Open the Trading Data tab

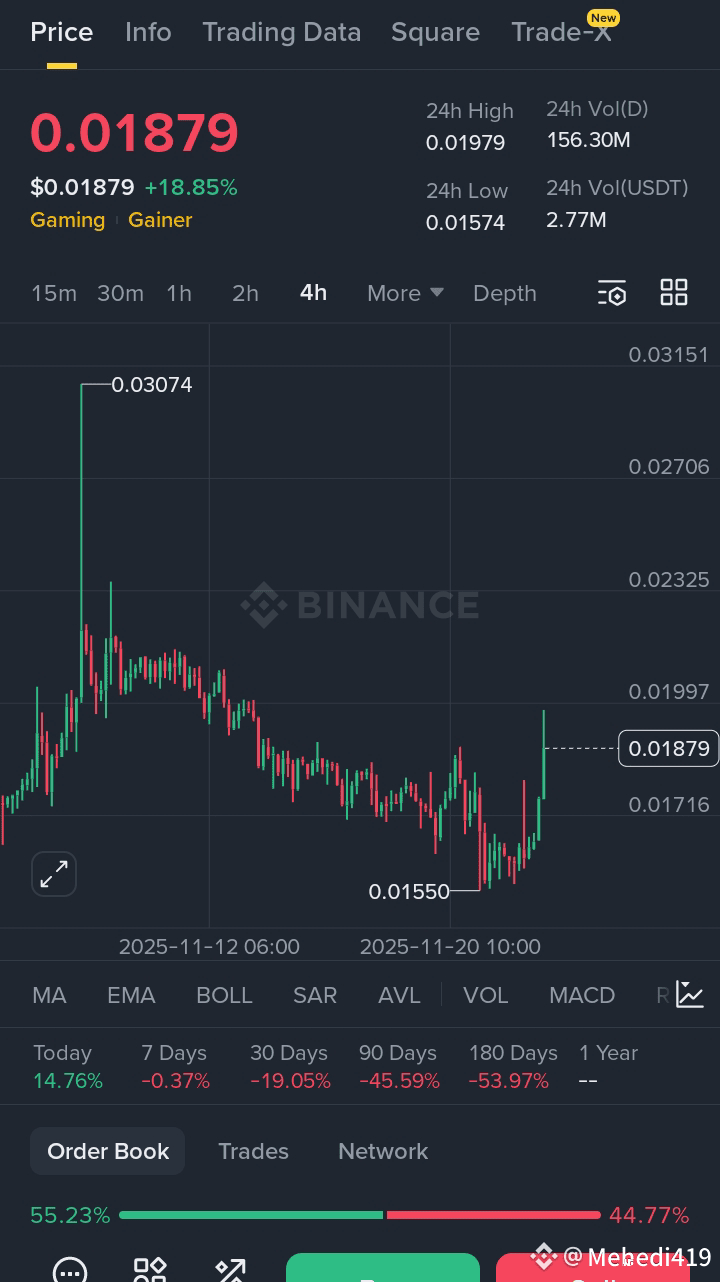coord(282,32)
